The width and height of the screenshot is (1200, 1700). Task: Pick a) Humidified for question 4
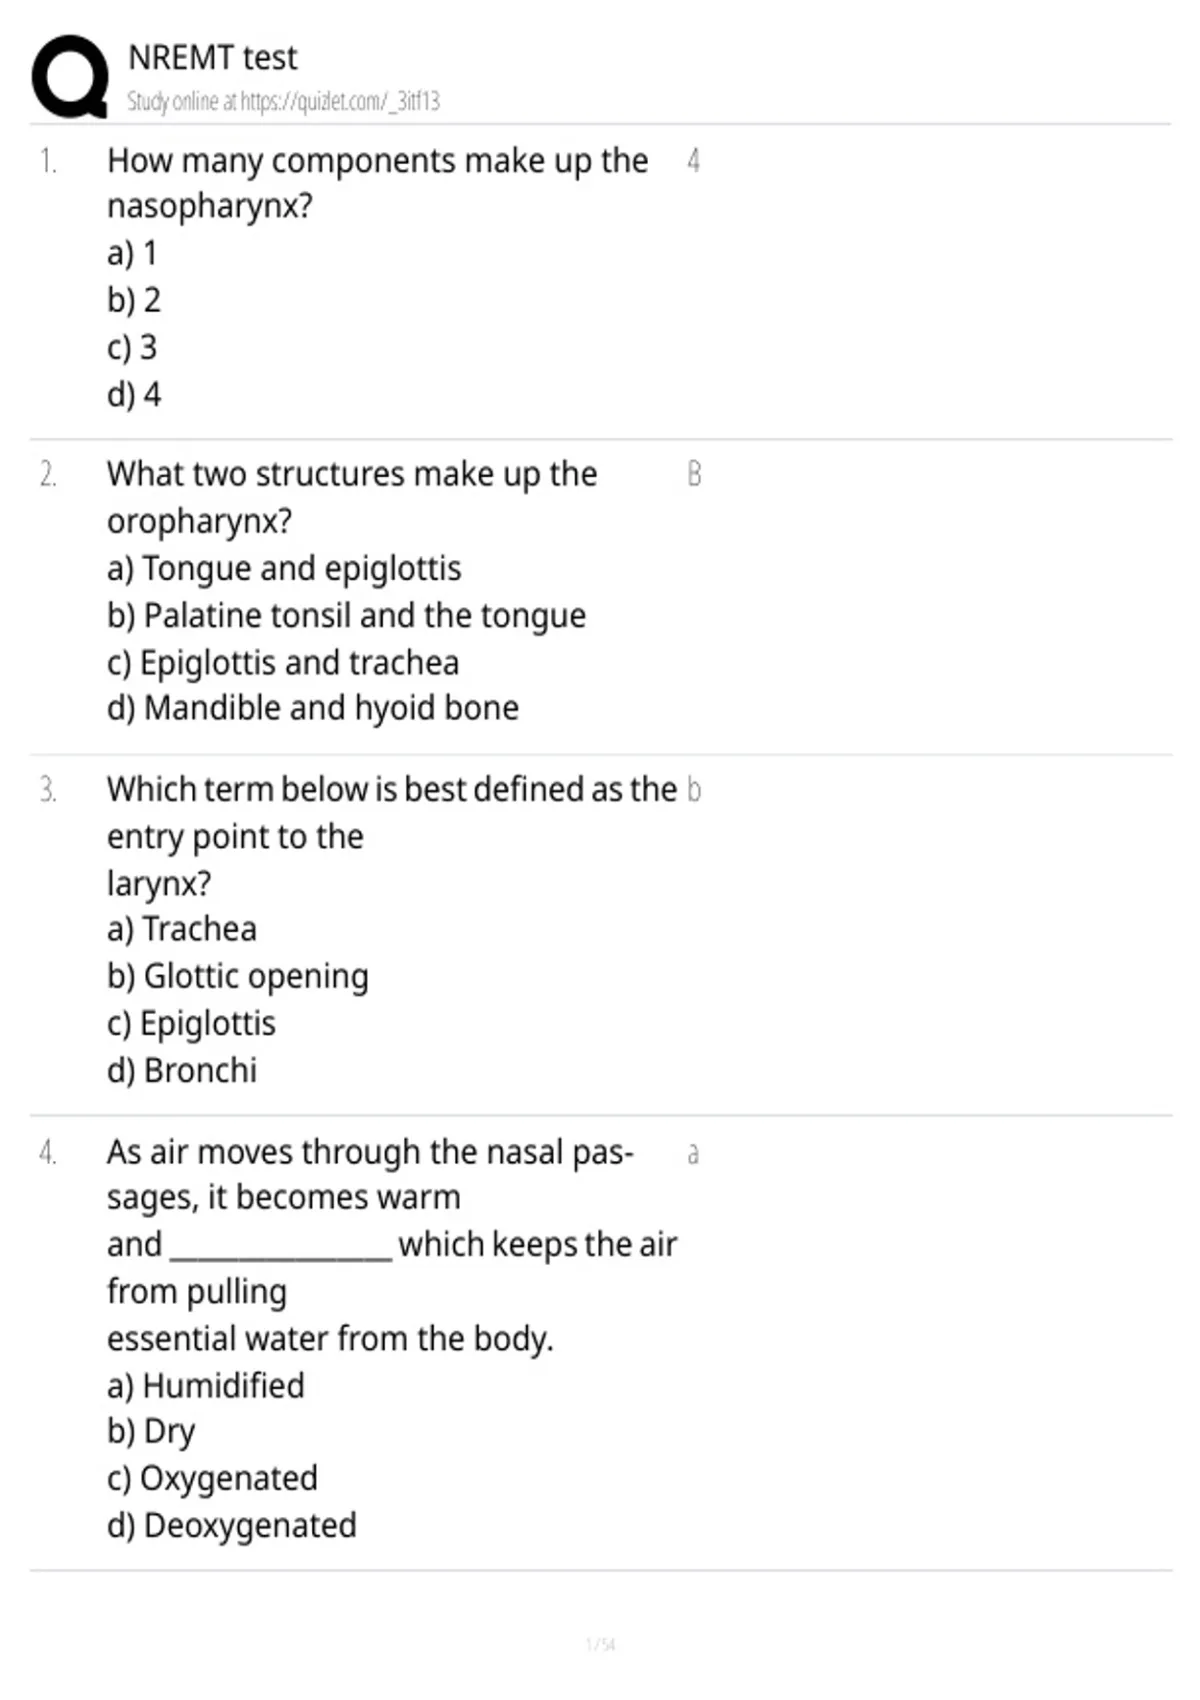(206, 1385)
